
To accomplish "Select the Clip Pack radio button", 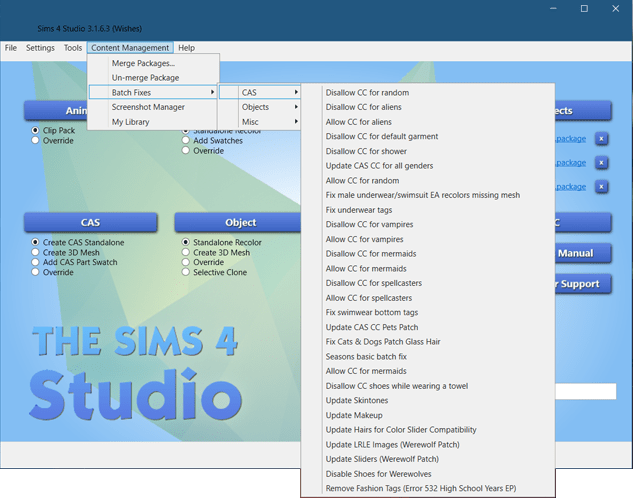I will pos(35,130).
